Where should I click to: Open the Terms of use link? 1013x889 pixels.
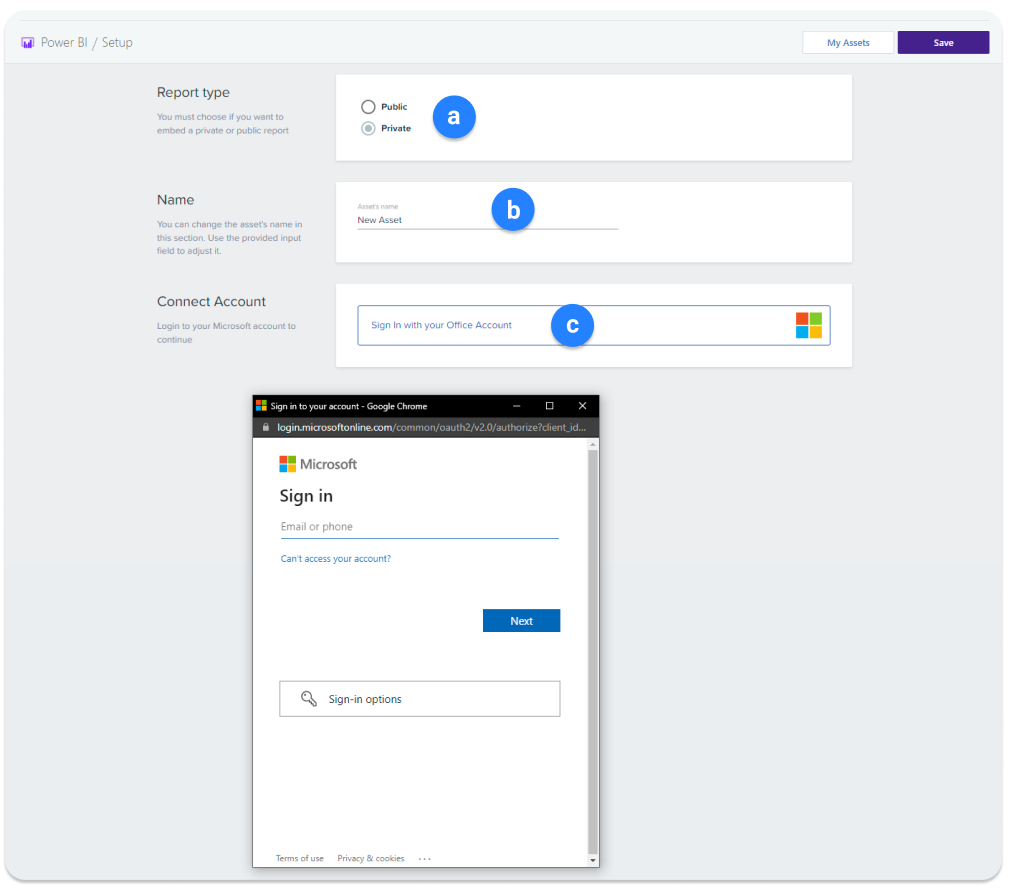click(300, 859)
